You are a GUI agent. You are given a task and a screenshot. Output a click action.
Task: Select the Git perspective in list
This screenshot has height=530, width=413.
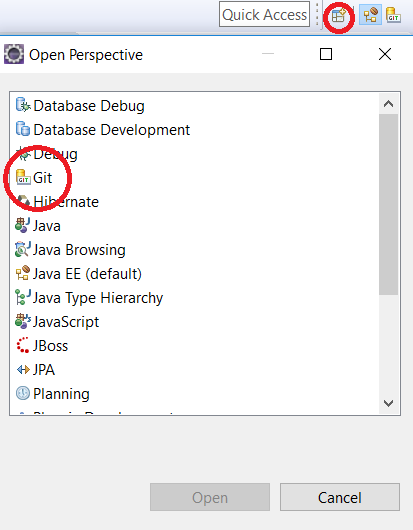(x=34, y=178)
